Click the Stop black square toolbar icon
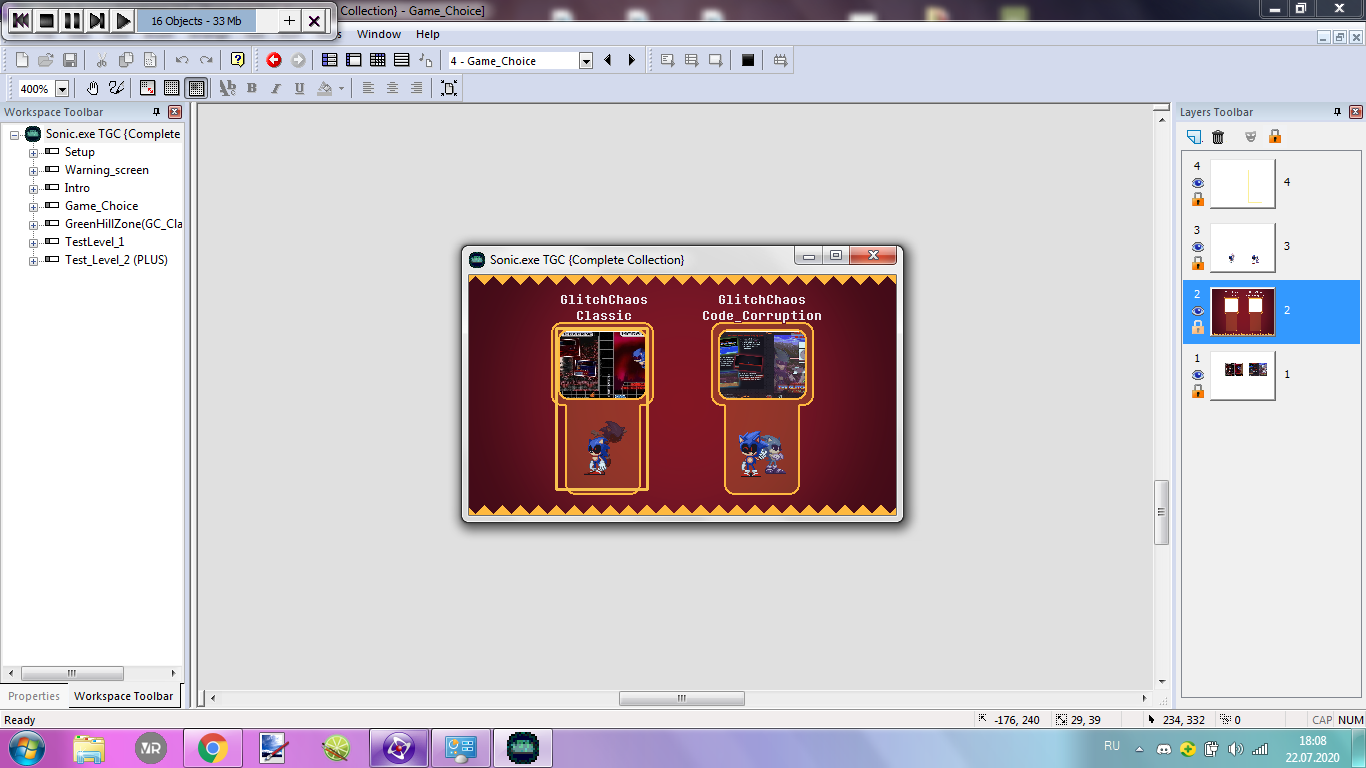This screenshot has height=768, width=1366. (x=748, y=60)
